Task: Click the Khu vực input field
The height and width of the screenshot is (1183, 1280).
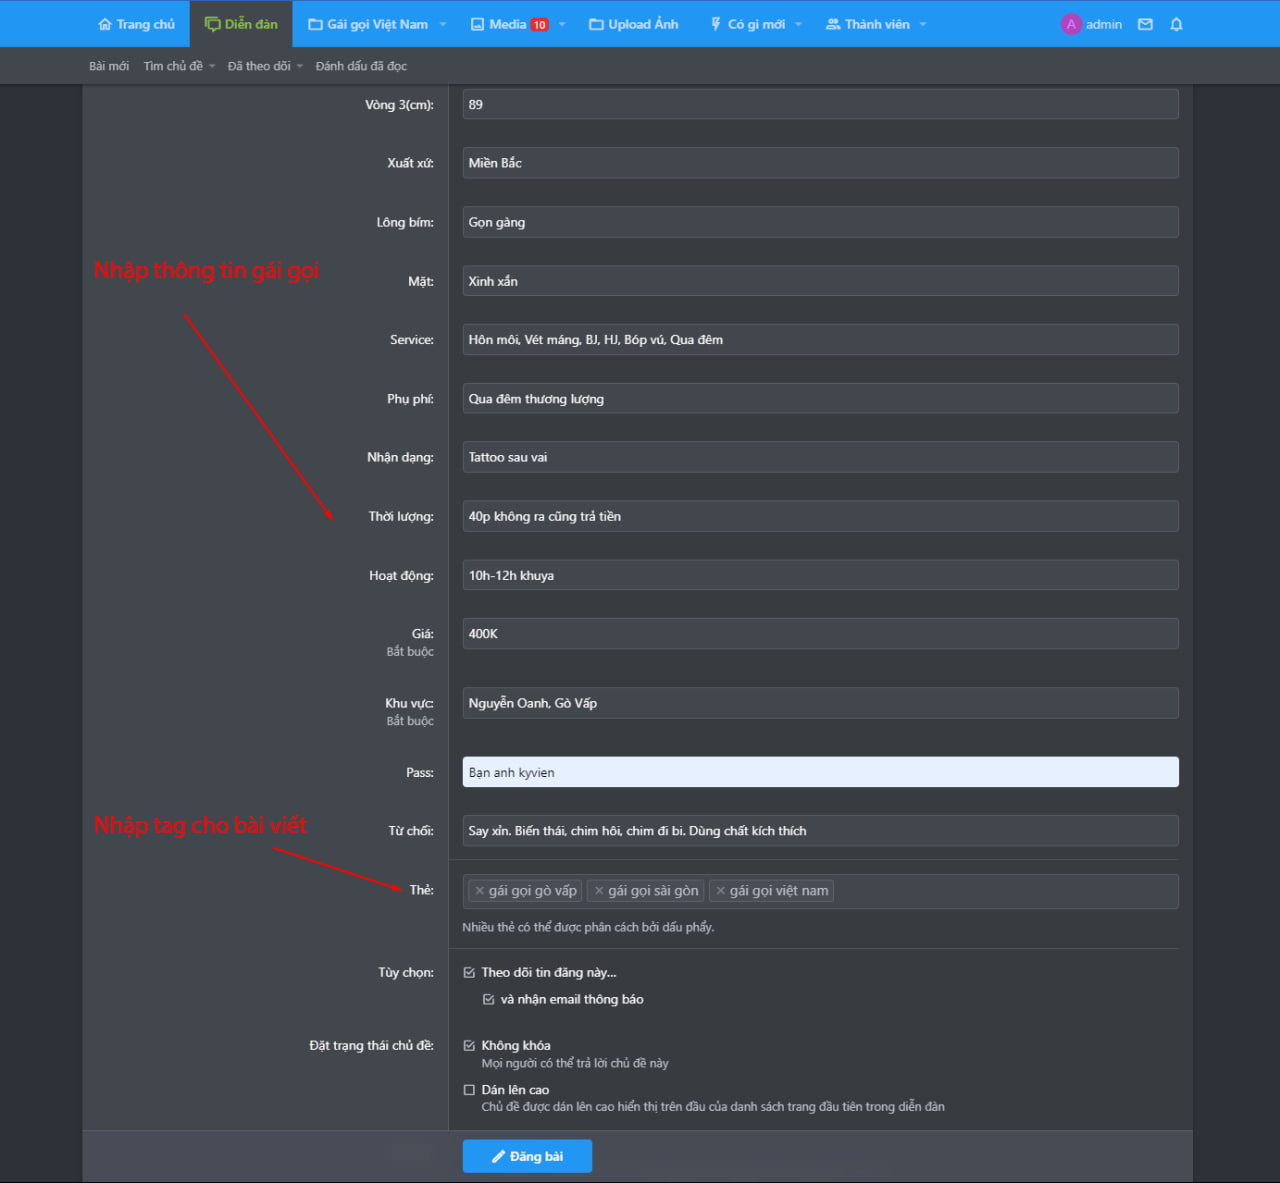Action: click(x=820, y=703)
